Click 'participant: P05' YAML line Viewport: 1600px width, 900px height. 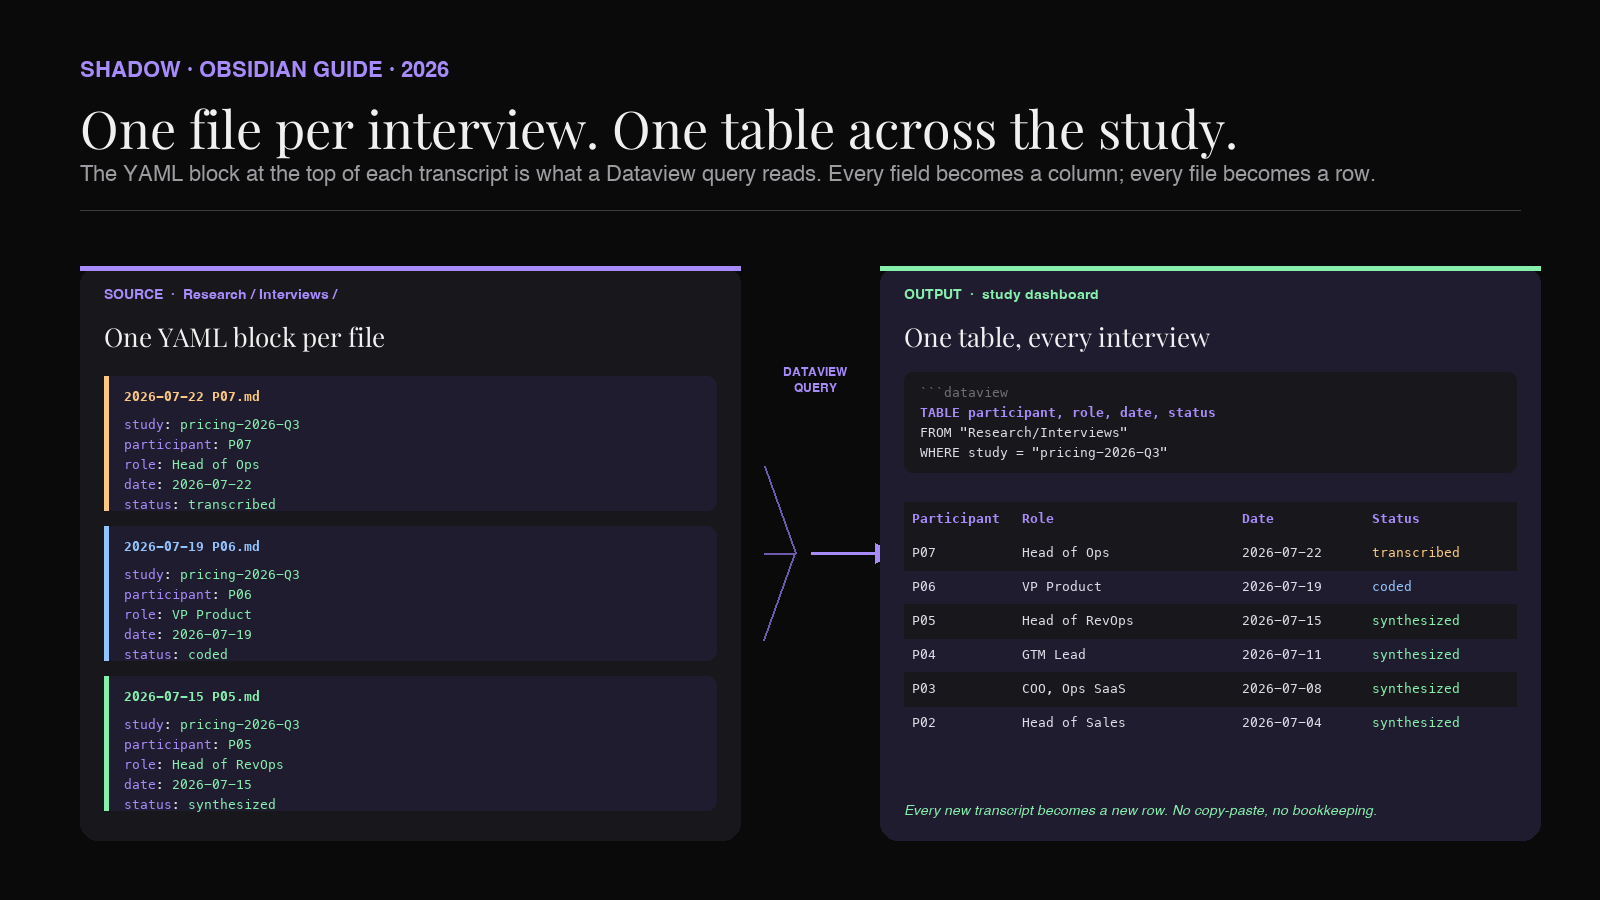pos(188,745)
